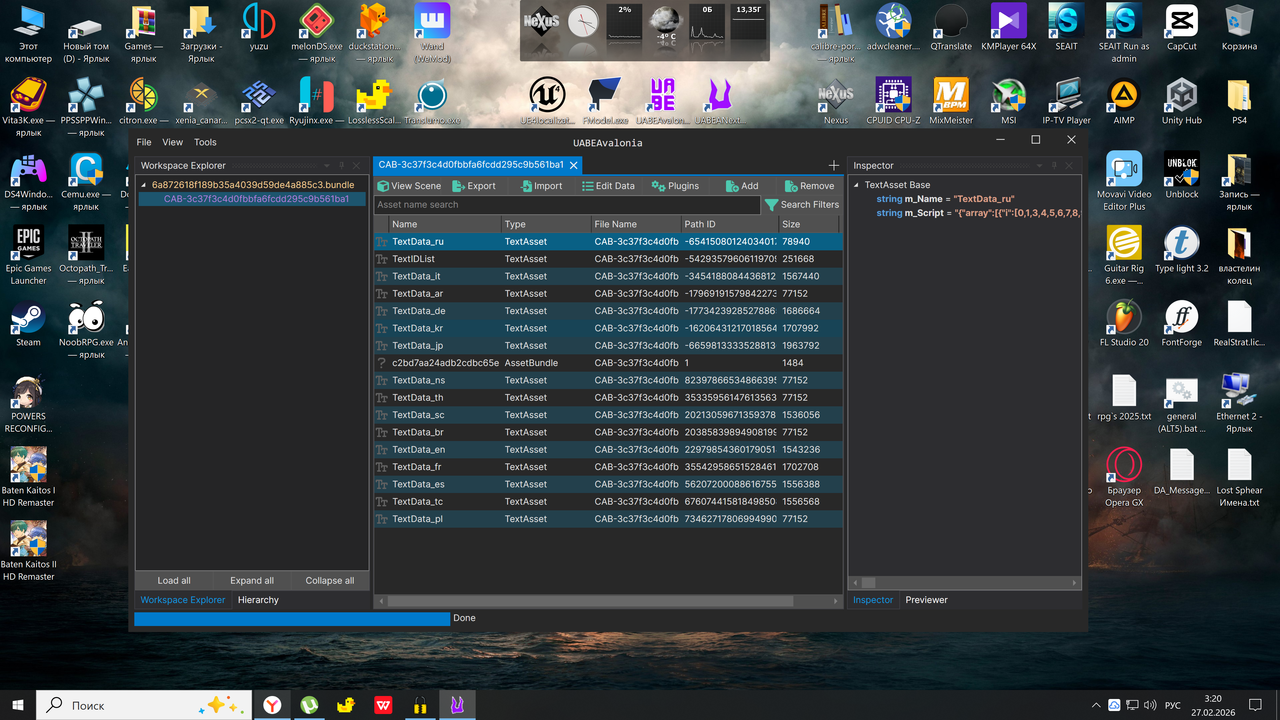Open the Unity Hub desktop icon
This screenshot has height=720, width=1280.
tap(1181, 102)
